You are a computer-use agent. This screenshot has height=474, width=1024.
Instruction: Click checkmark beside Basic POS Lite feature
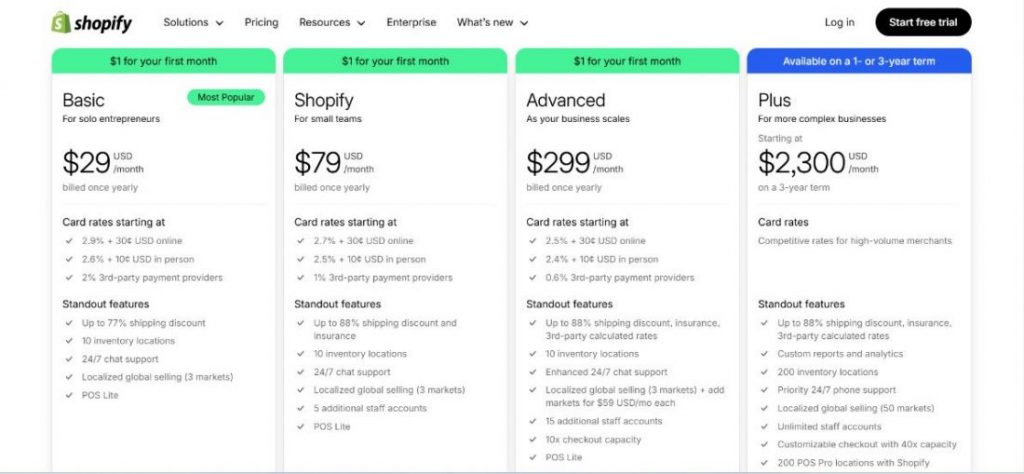tap(69, 395)
